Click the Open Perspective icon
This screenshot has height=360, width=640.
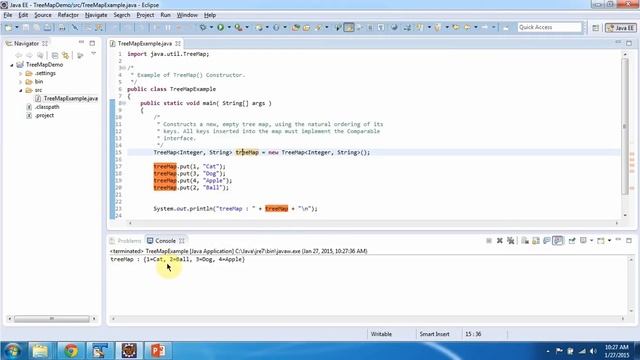(596, 28)
